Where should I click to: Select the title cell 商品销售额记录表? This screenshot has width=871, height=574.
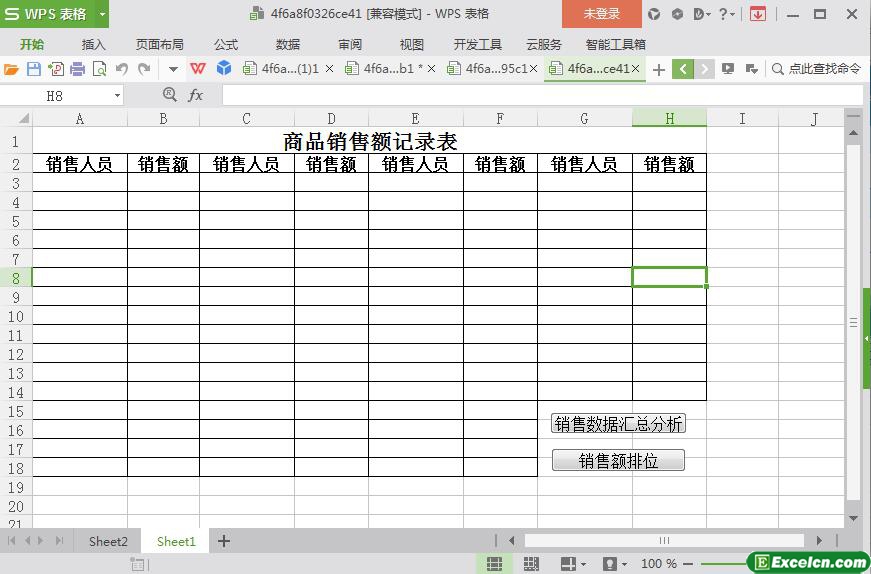coord(369,141)
